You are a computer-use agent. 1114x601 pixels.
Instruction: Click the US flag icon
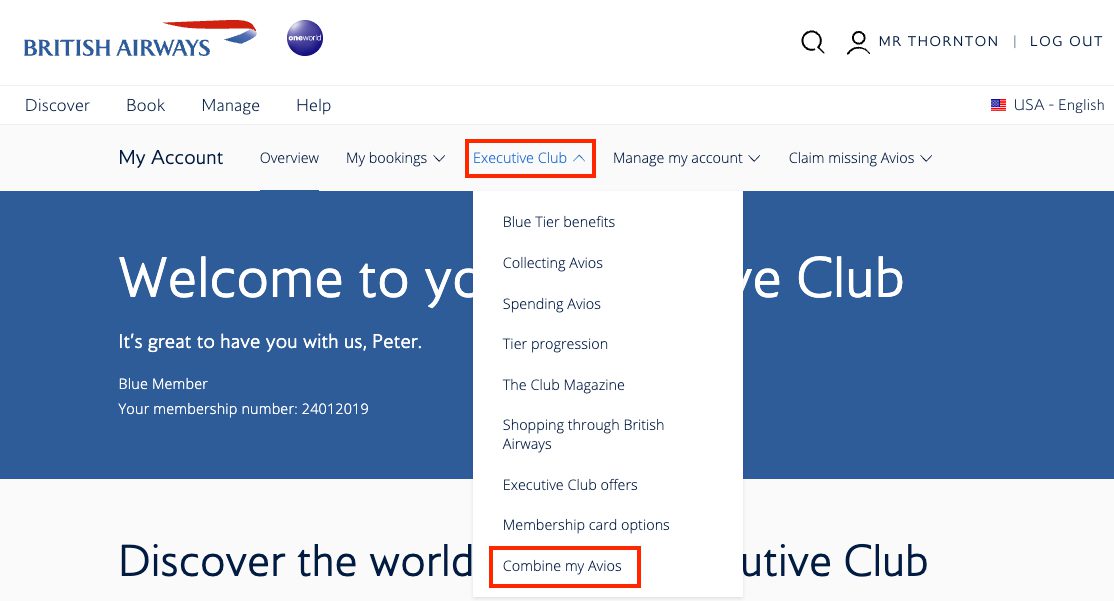(997, 104)
